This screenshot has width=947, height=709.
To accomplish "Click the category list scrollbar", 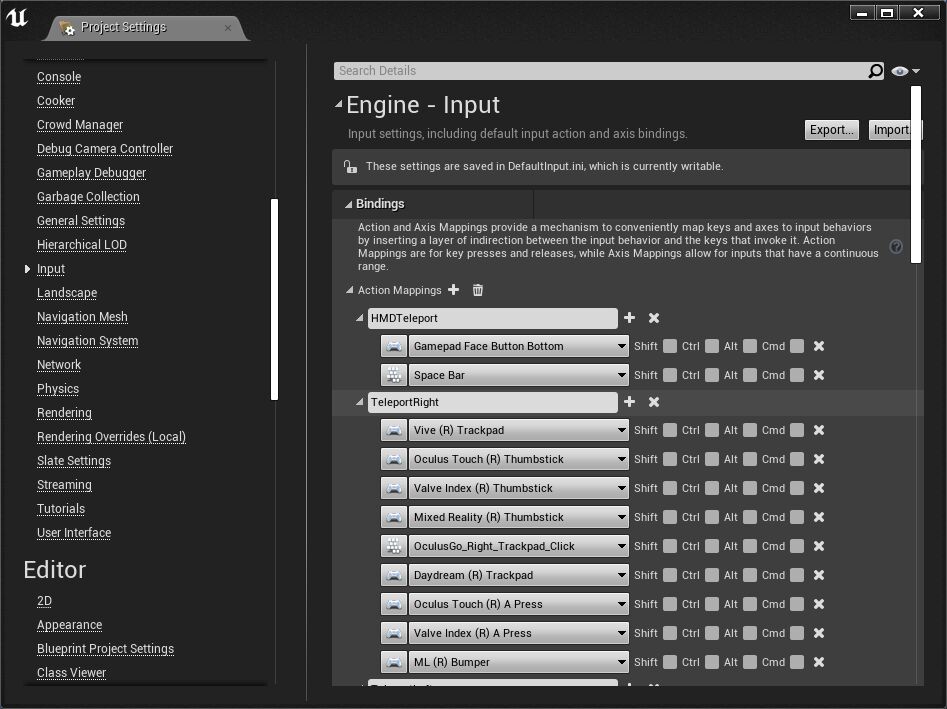I will click(274, 299).
